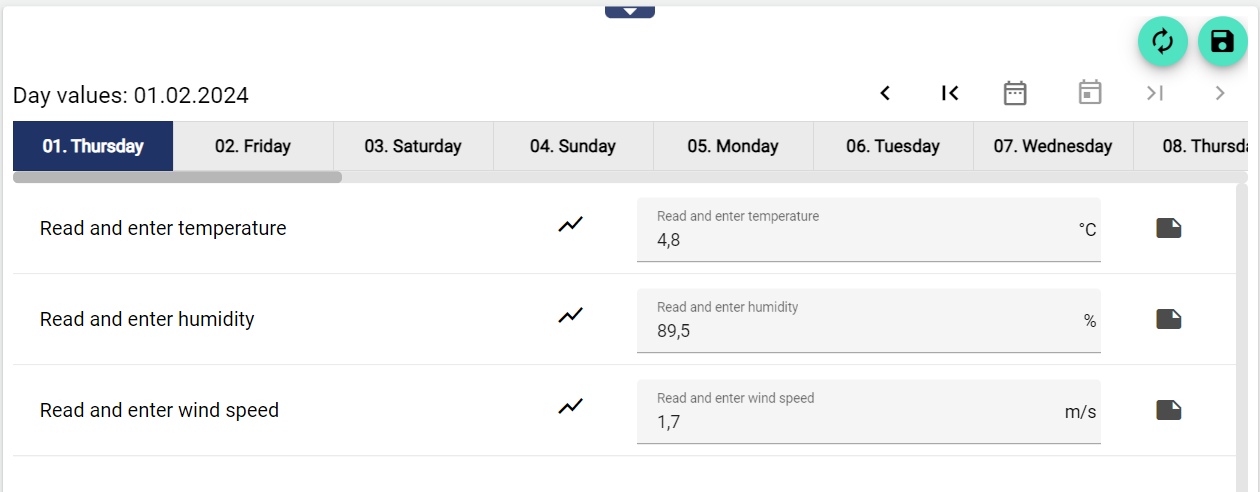Switch to the 05. Monday tab
This screenshot has width=1260, height=492.
(x=733, y=146)
